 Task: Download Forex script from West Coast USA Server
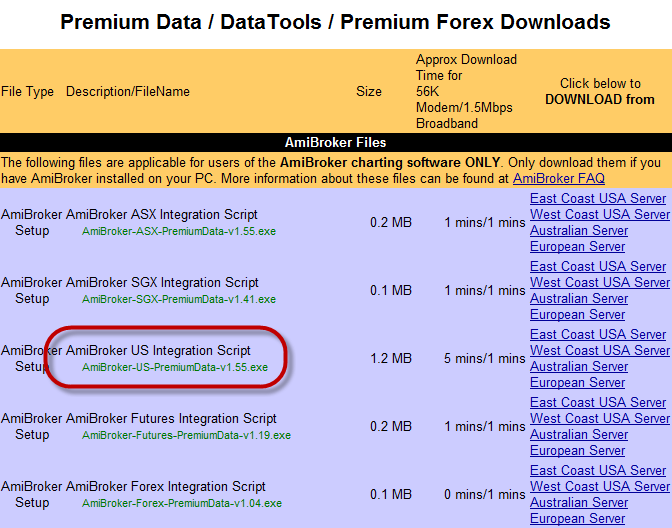[600, 487]
